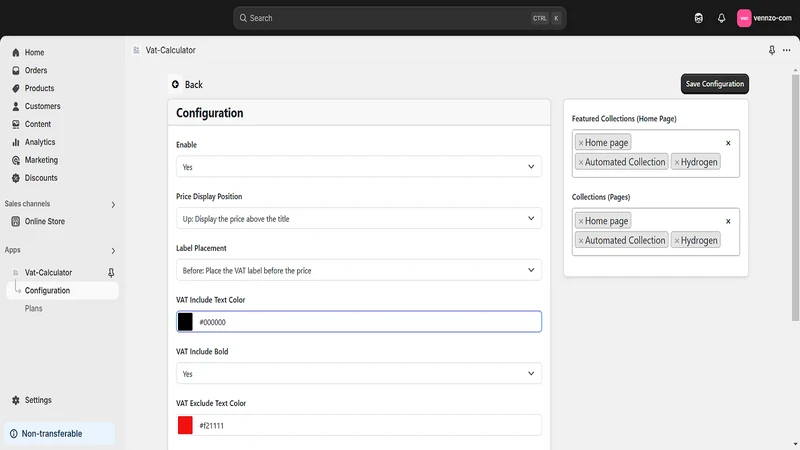Open the VAT Include Bold dropdown

pyautogui.click(x=359, y=373)
